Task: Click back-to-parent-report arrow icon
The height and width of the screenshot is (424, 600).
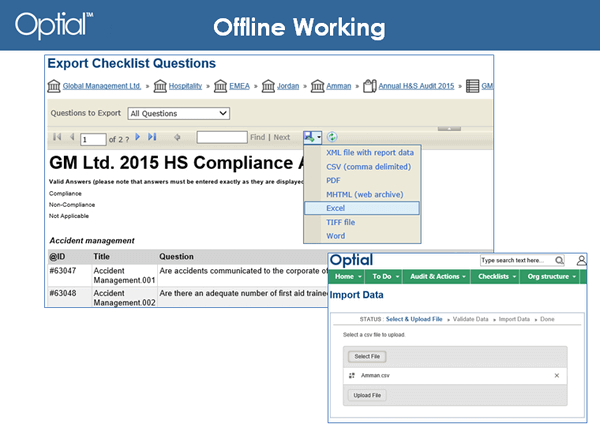Action: tap(177, 137)
